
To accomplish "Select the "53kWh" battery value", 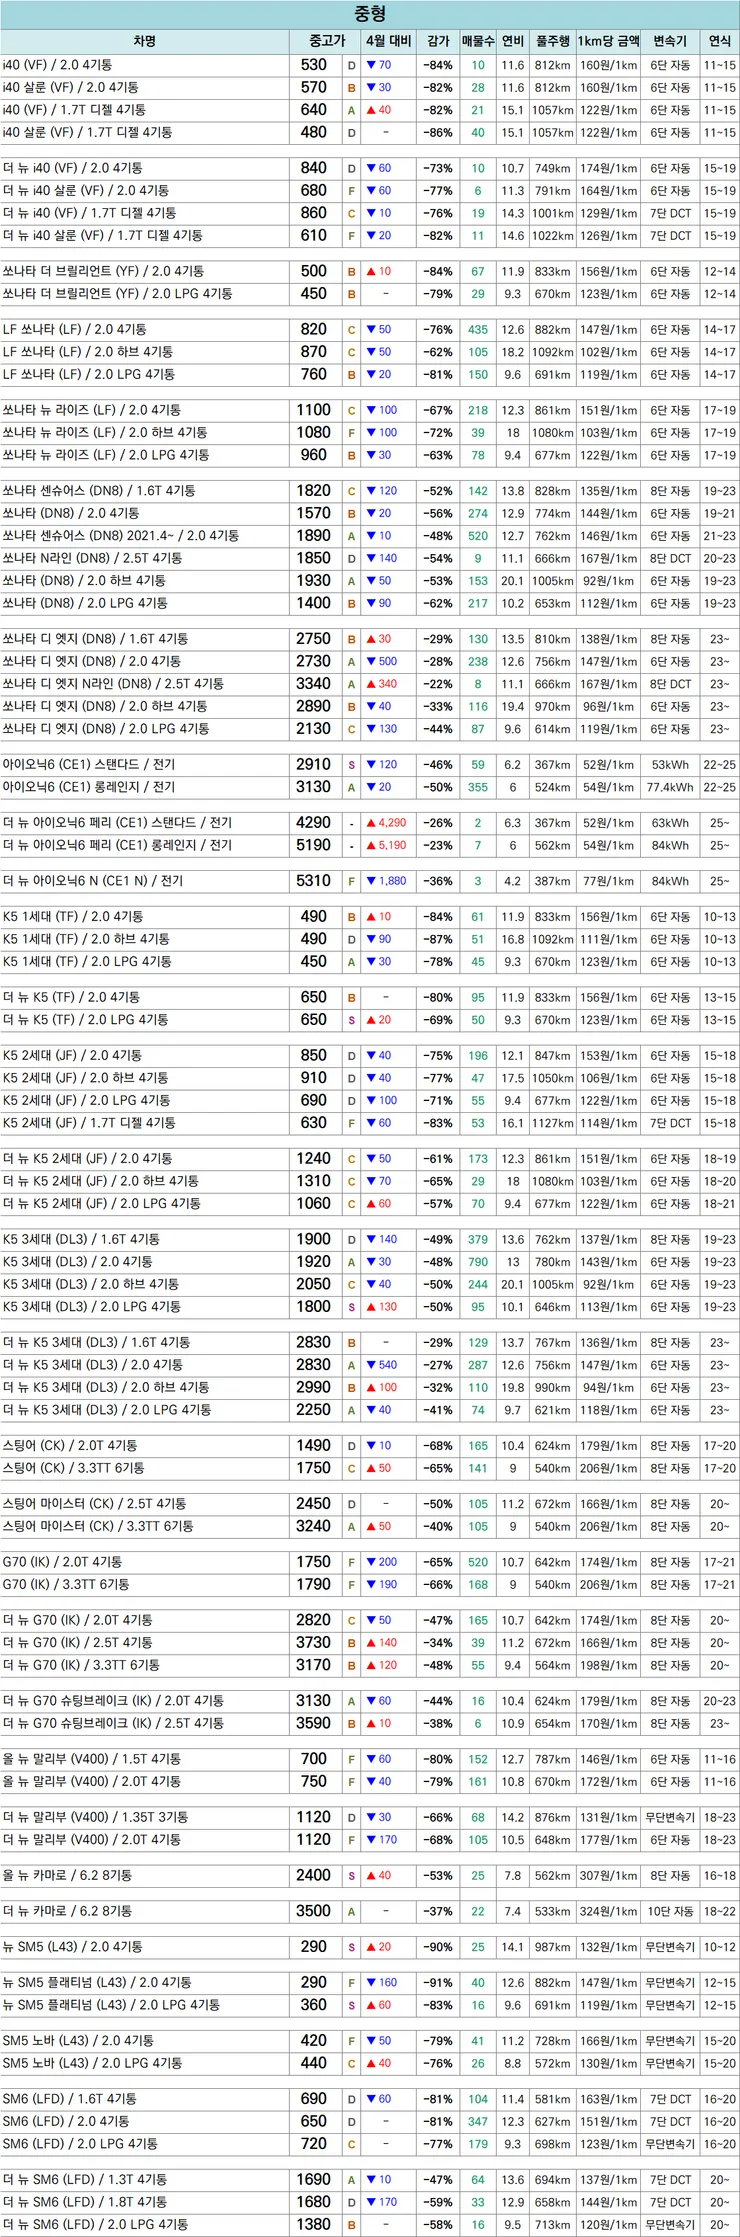I will pos(670,765).
